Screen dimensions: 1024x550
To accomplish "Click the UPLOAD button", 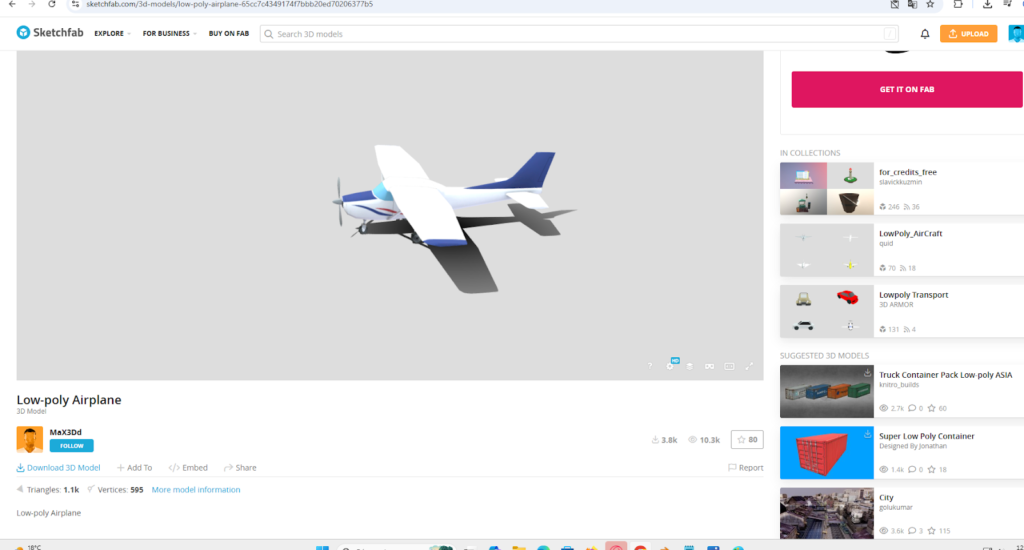I will pos(968,33).
